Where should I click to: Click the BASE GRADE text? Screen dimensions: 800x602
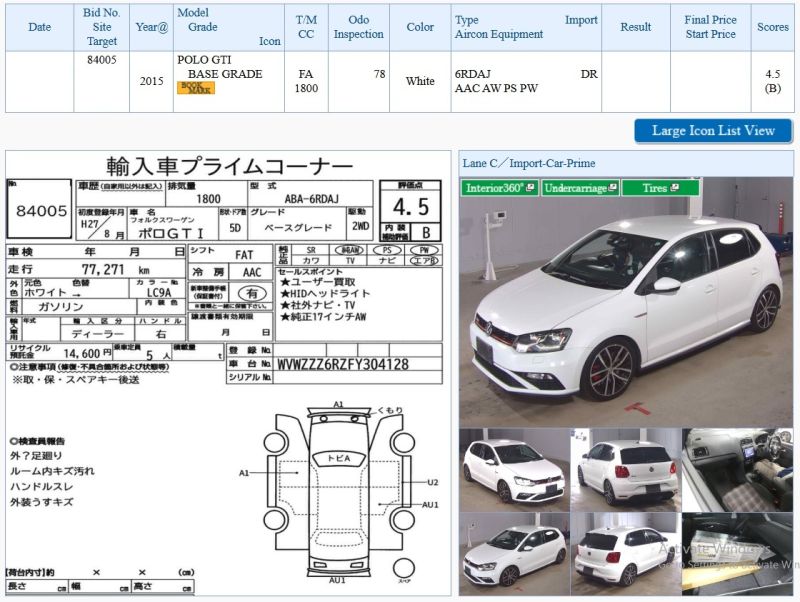click(x=225, y=74)
